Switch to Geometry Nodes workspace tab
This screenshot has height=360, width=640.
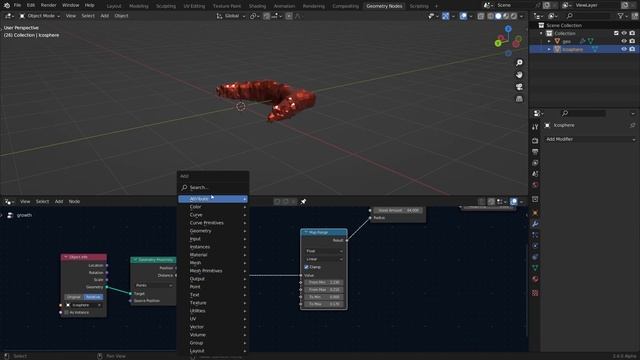pyautogui.click(x=384, y=6)
